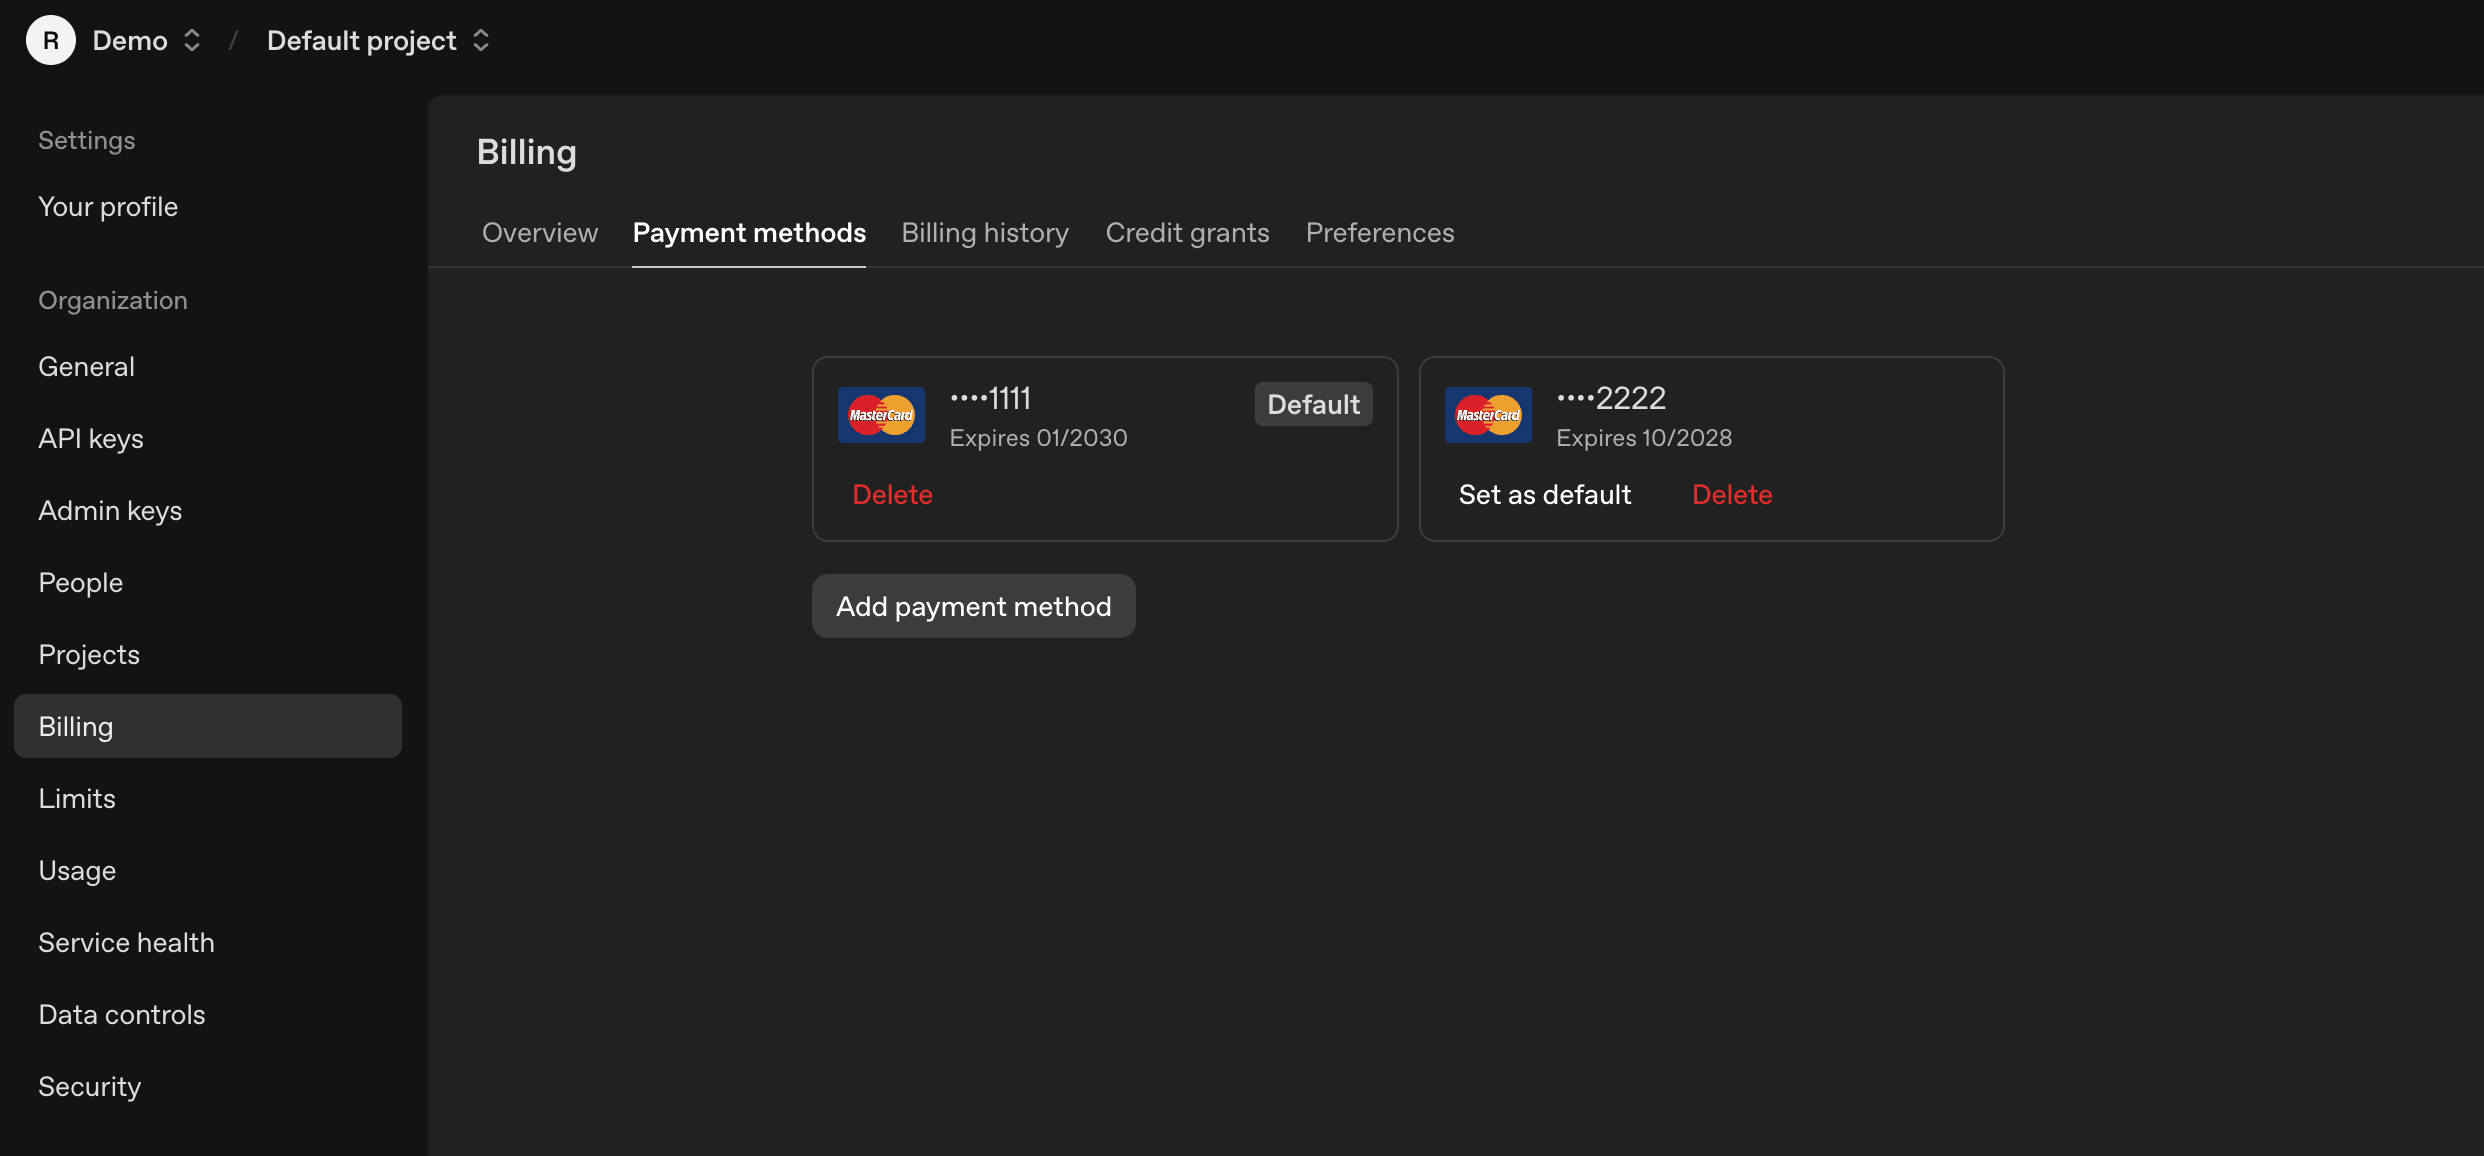Open the Admin keys settings
Image resolution: width=2484 pixels, height=1156 pixels.
pos(110,510)
